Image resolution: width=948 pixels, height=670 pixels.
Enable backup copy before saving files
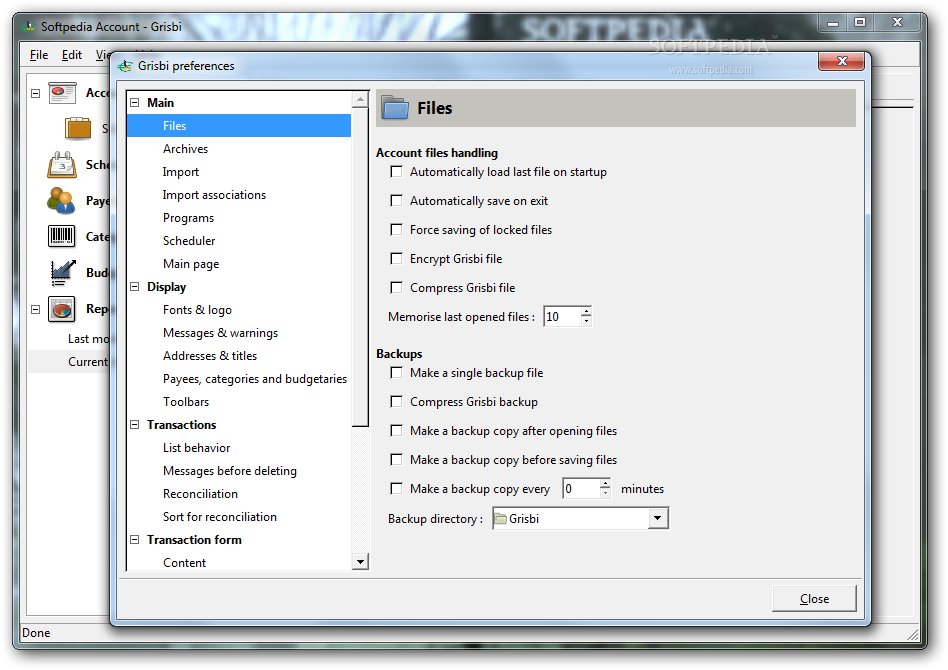pyautogui.click(x=397, y=460)
